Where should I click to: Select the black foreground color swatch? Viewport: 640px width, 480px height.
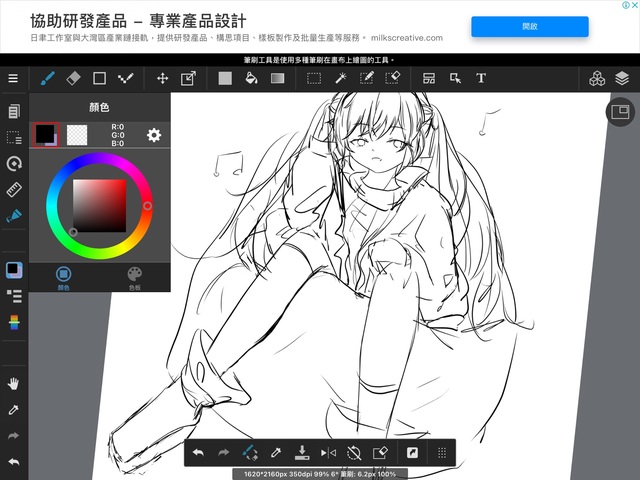45,134
